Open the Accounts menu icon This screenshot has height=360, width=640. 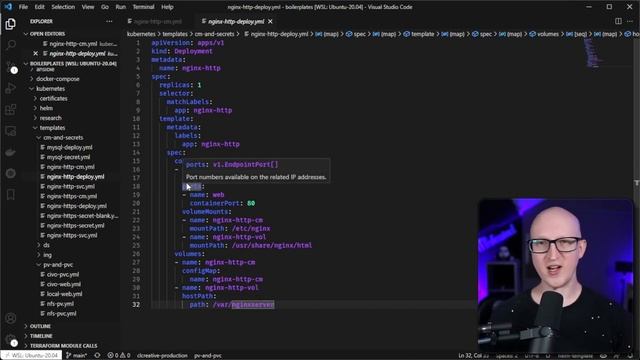pos(11,318)
